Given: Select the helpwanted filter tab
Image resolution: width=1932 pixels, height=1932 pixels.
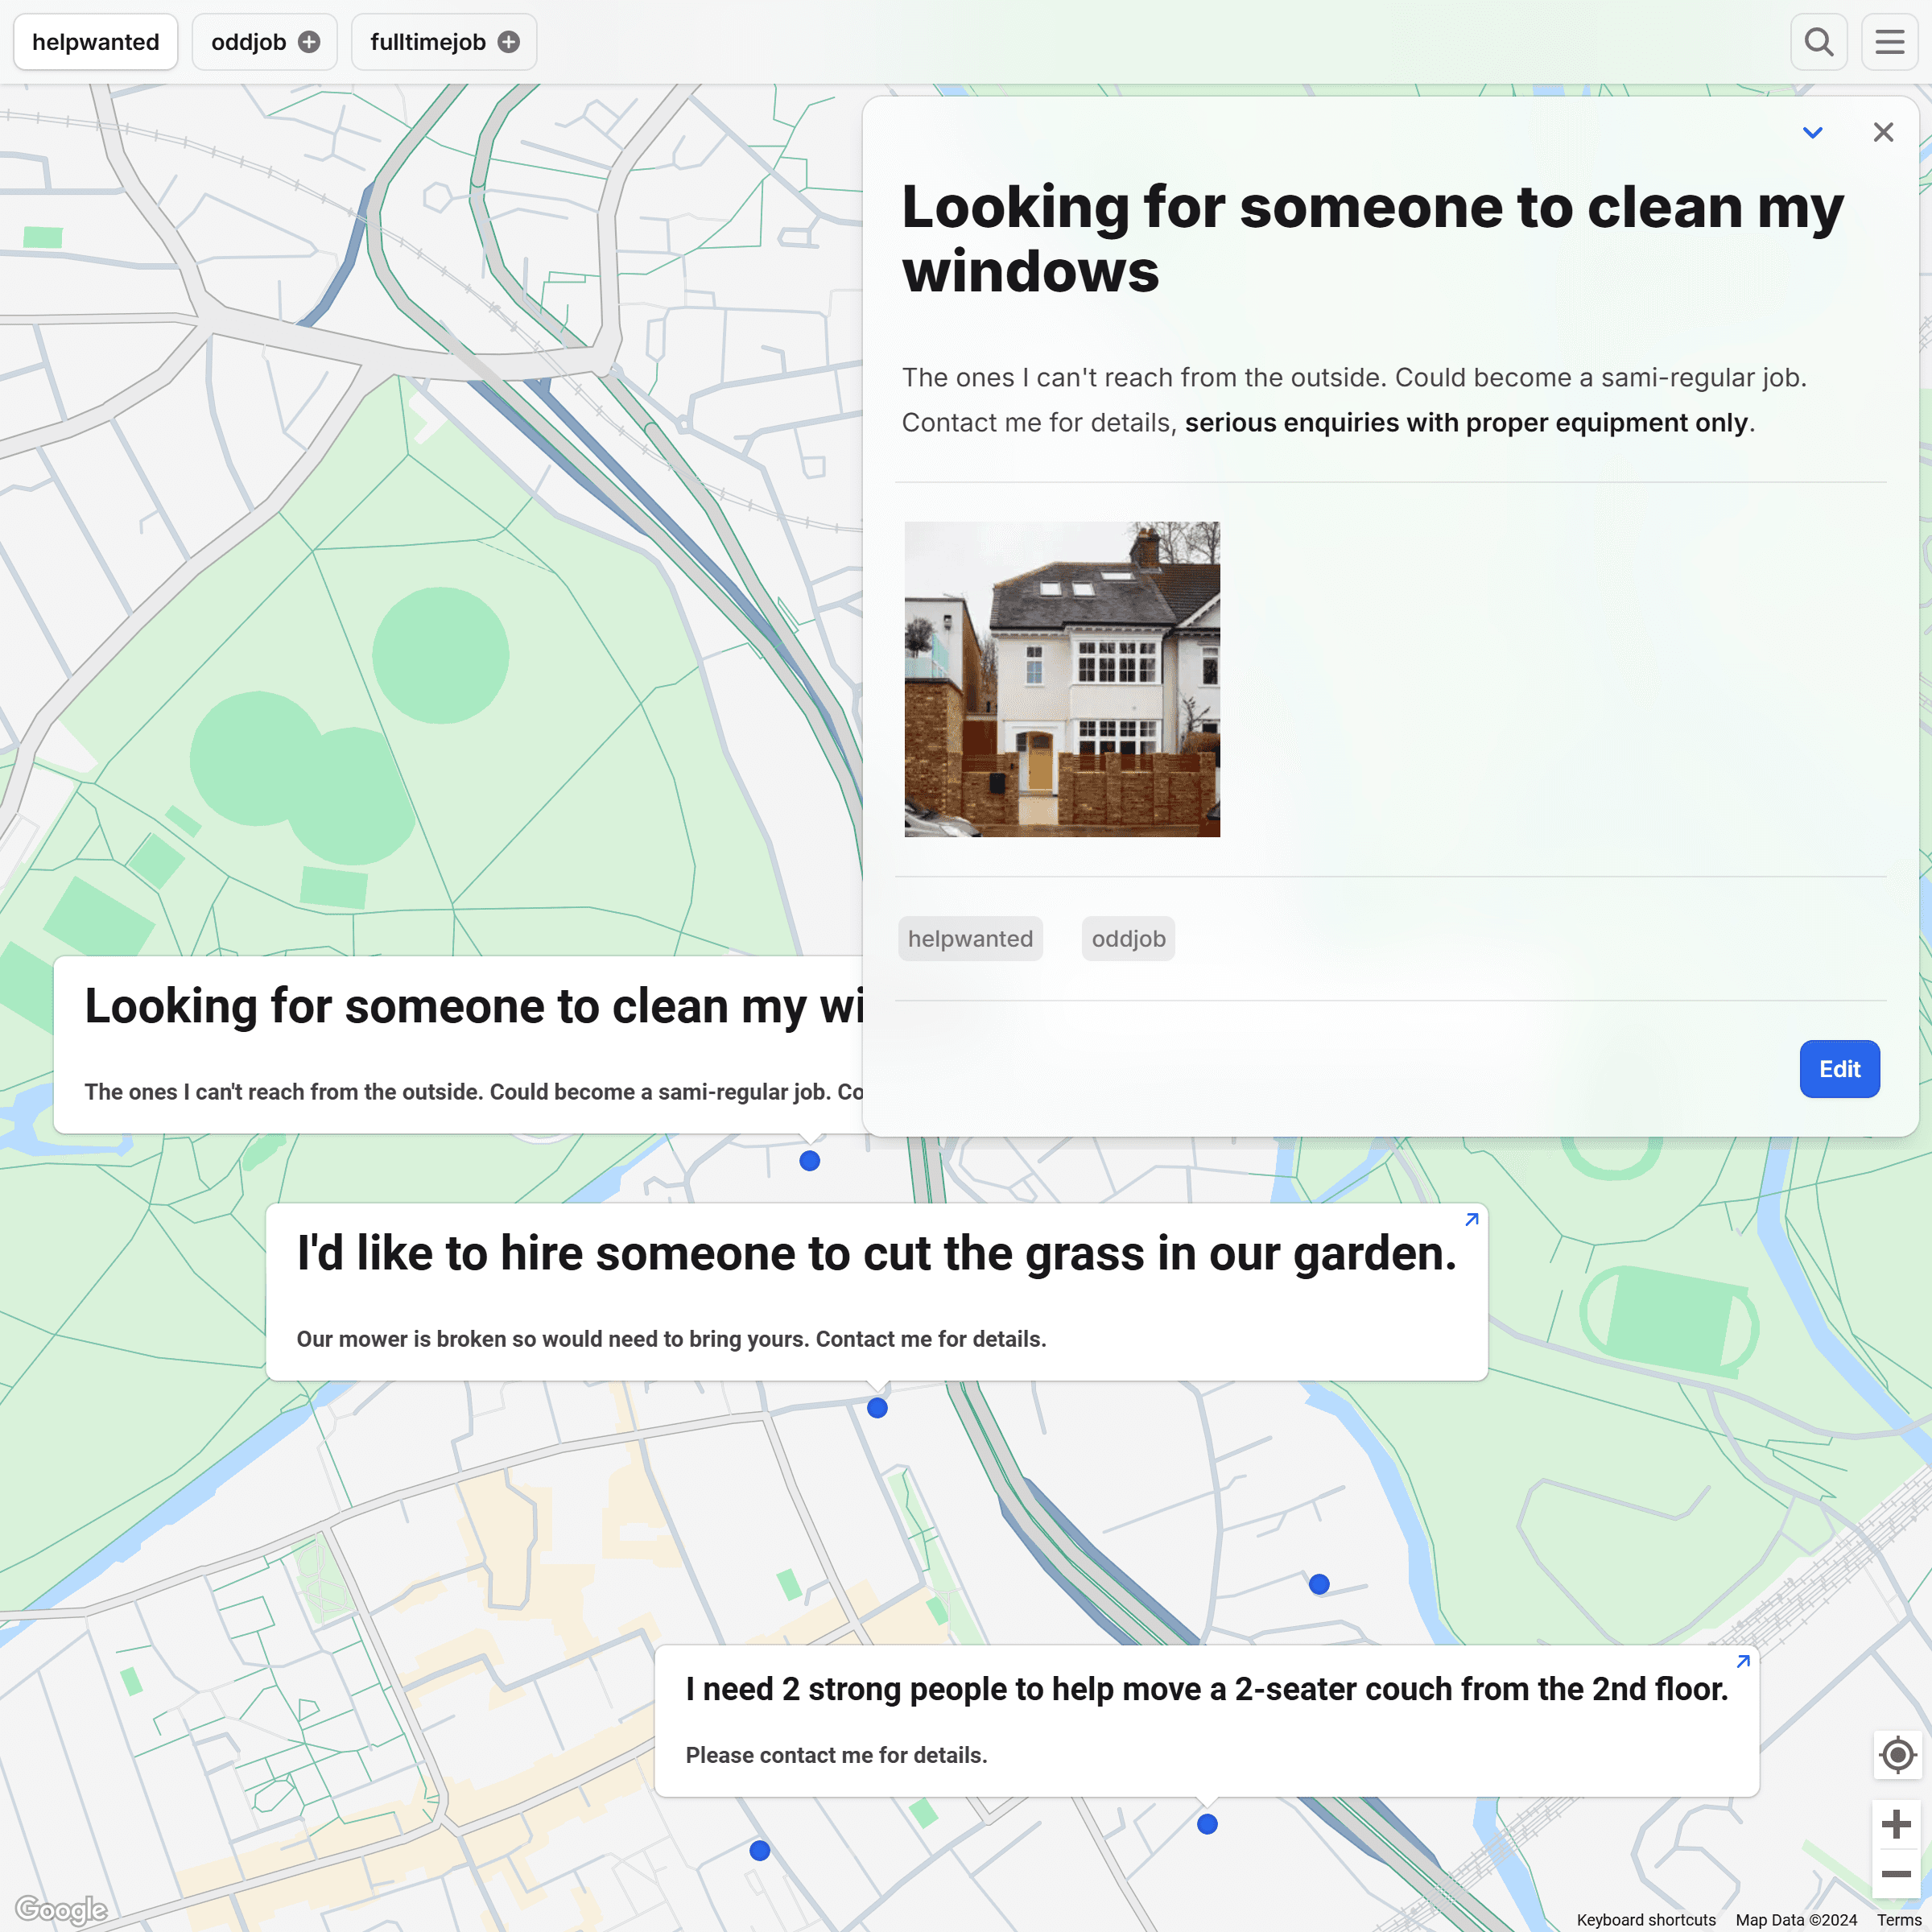Looking at the screenshot, I should 95,42.
